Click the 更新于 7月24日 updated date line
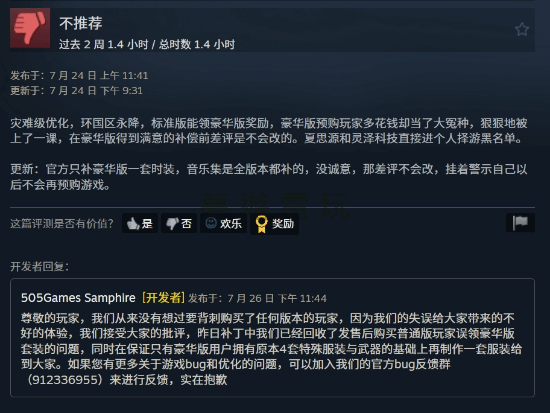 tap(76, 91)
